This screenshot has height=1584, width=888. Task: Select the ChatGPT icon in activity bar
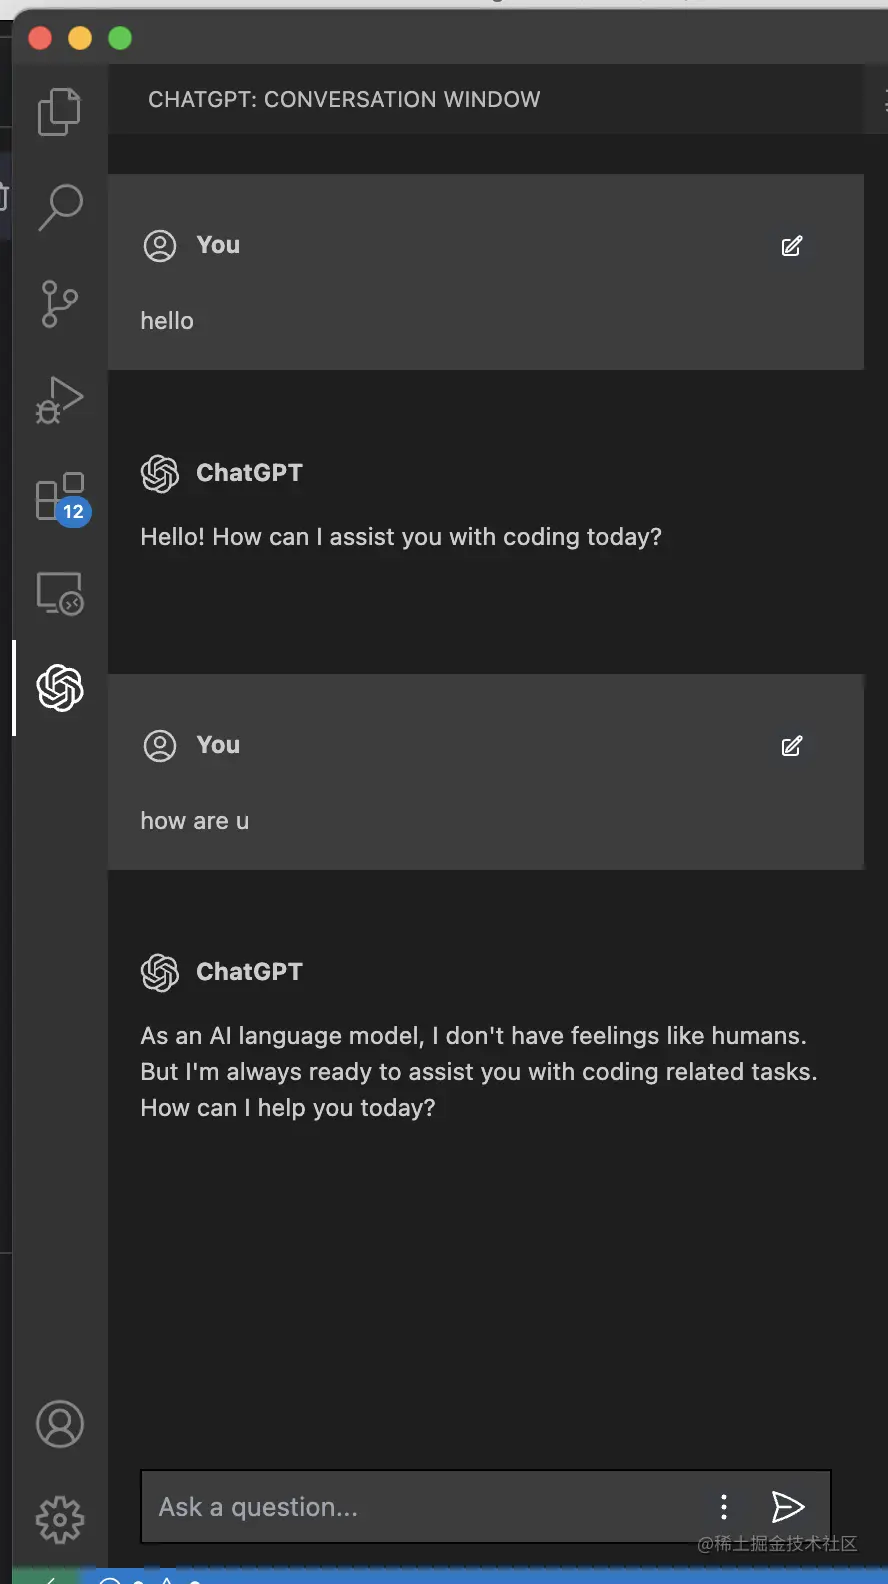click(x=60, y=688)
